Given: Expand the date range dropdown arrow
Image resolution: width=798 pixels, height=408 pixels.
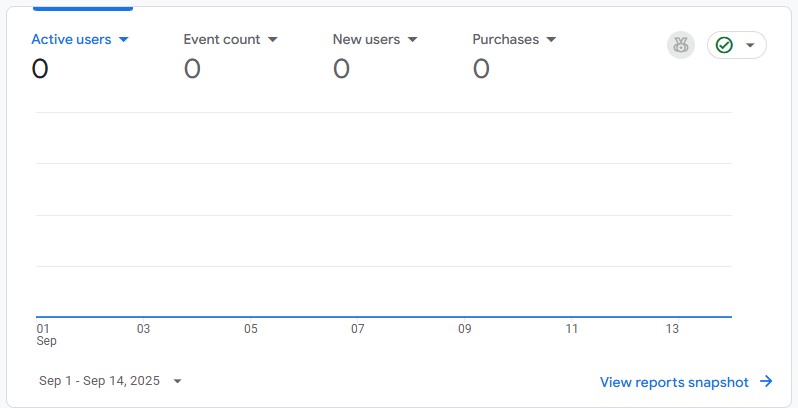Looking at the screenshot, I should (x=177, y=381).
